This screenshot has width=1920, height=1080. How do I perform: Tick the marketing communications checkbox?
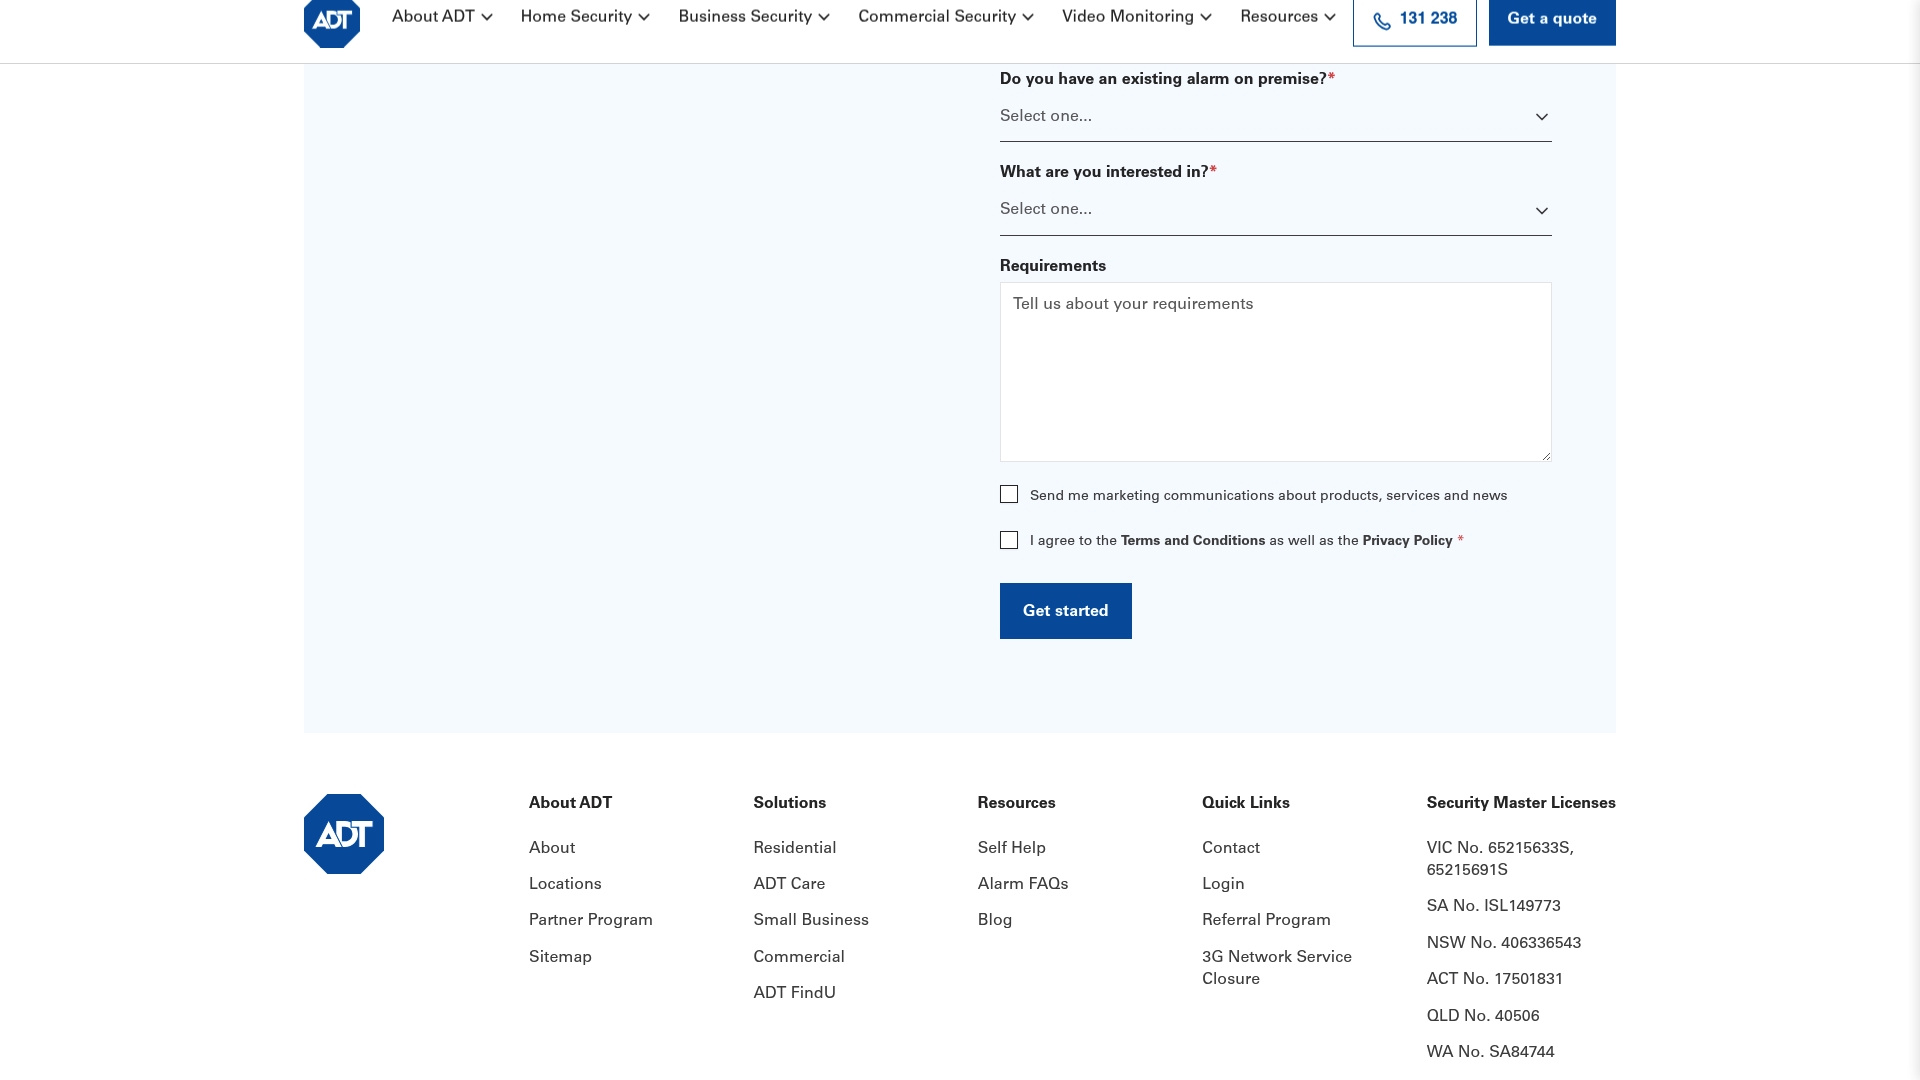pos(1009,495)
